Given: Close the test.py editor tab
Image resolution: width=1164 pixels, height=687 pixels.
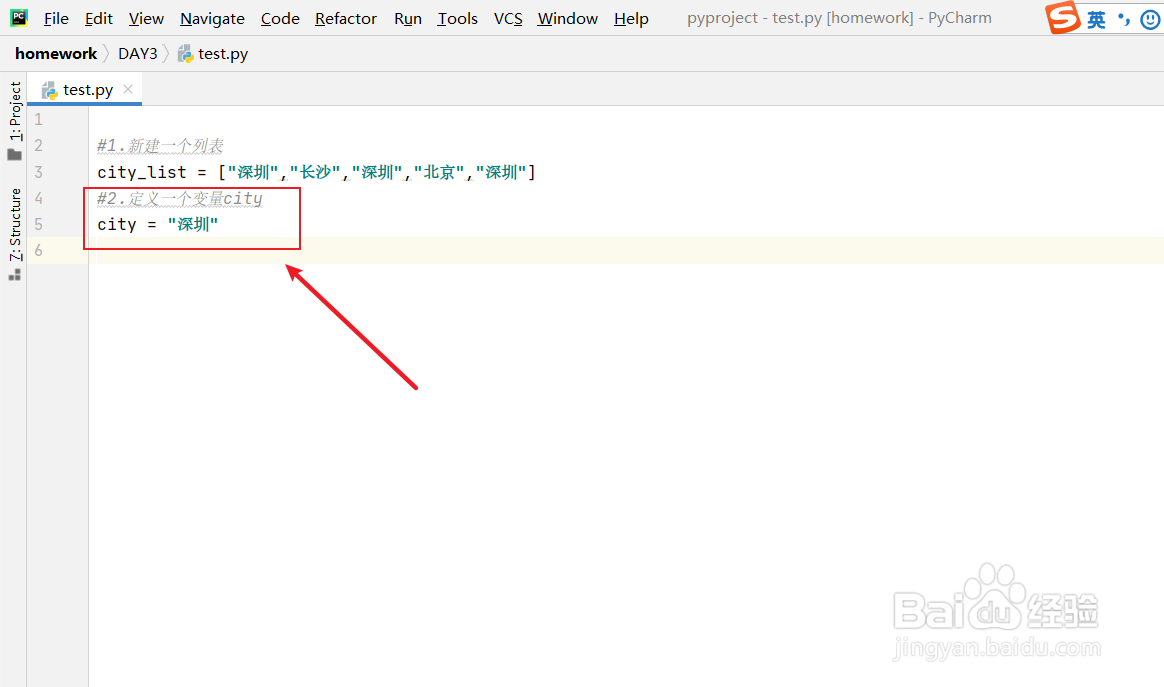Looking at the screenshot, I should pos(128,89).
